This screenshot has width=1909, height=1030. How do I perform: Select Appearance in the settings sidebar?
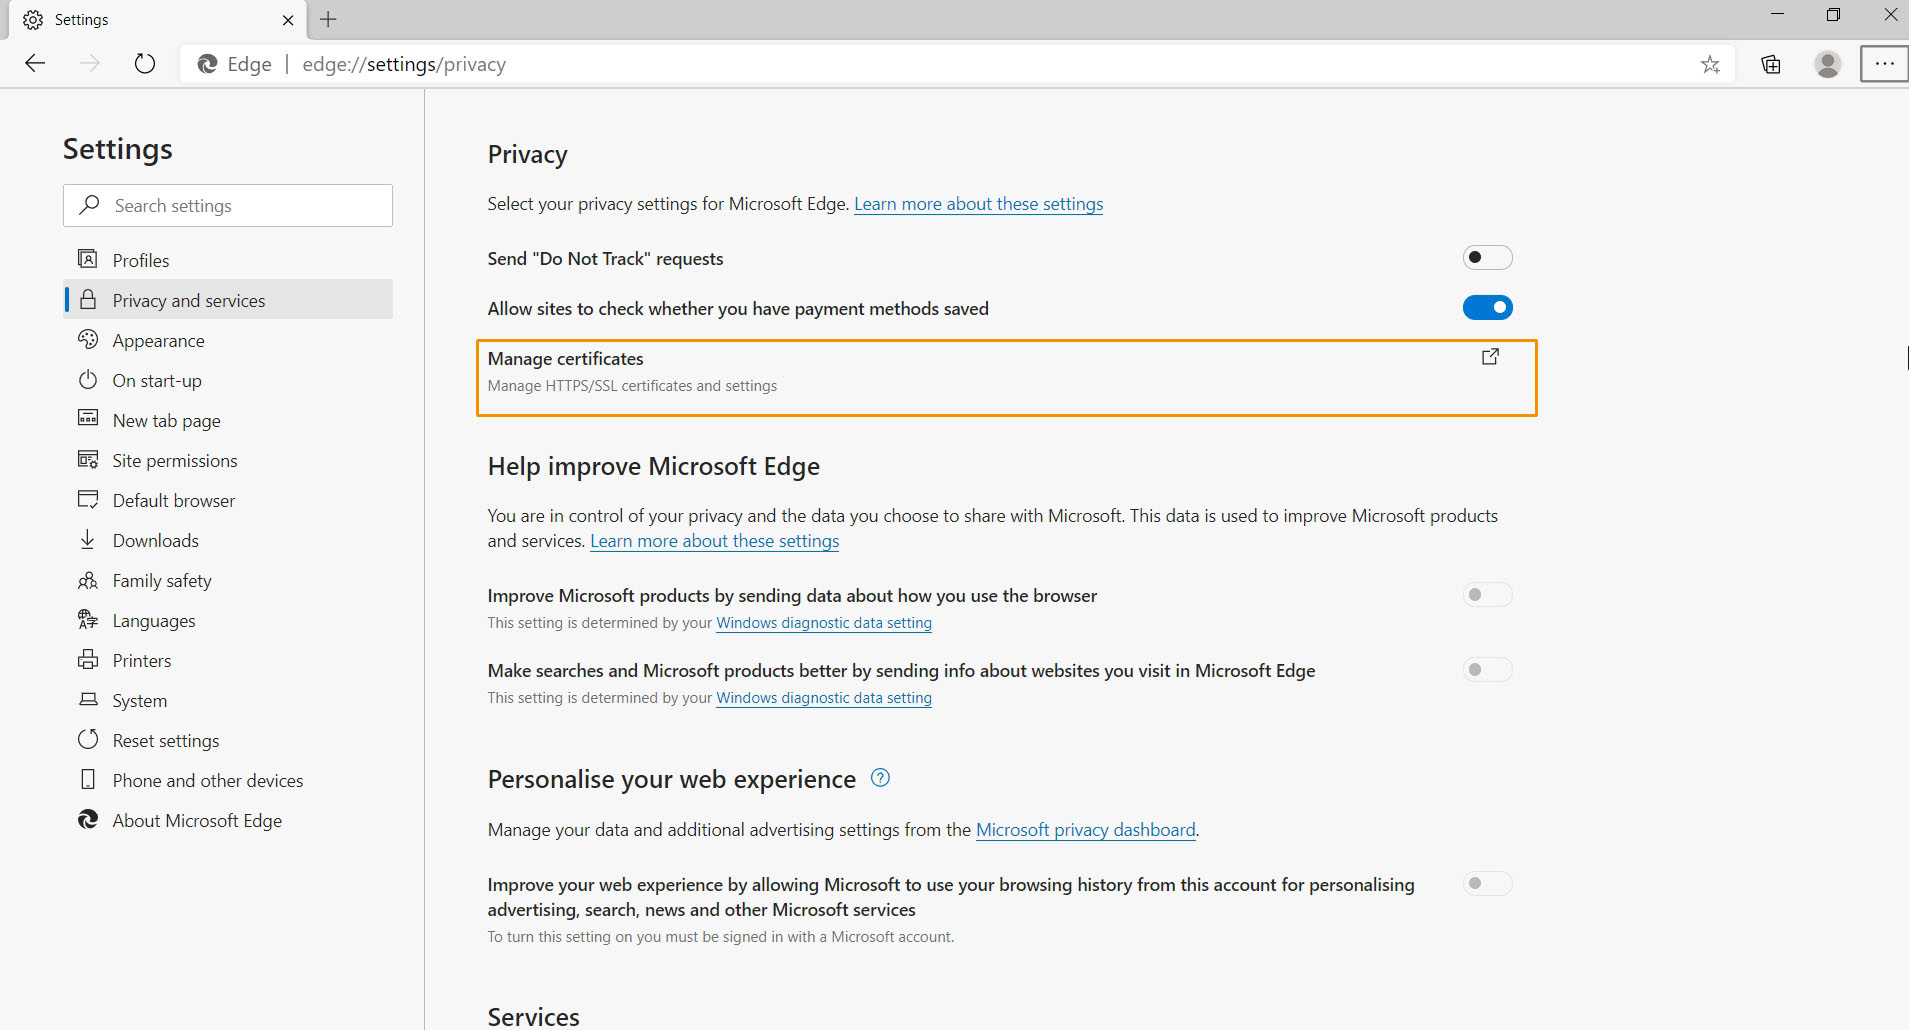tap(158, 341)
